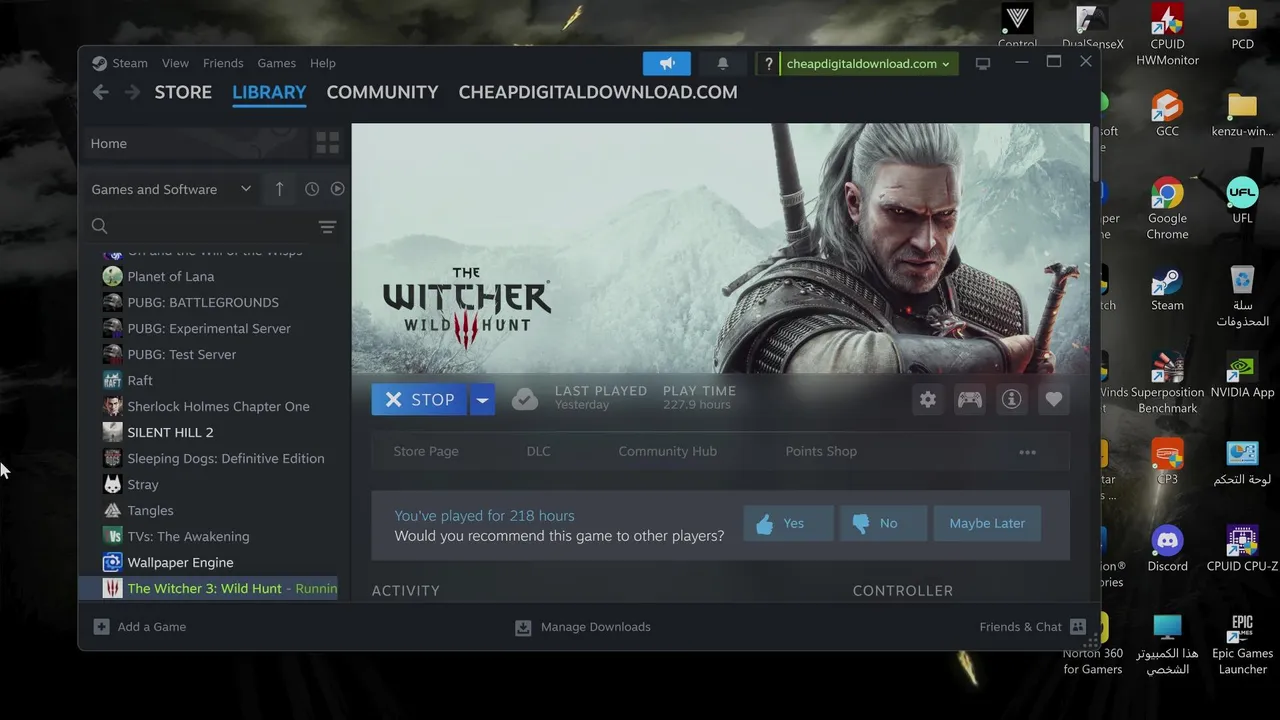Select Sherlock Holmes Chapter One
This screenshot has width=1280, height=720.
(x=220, y=406)
